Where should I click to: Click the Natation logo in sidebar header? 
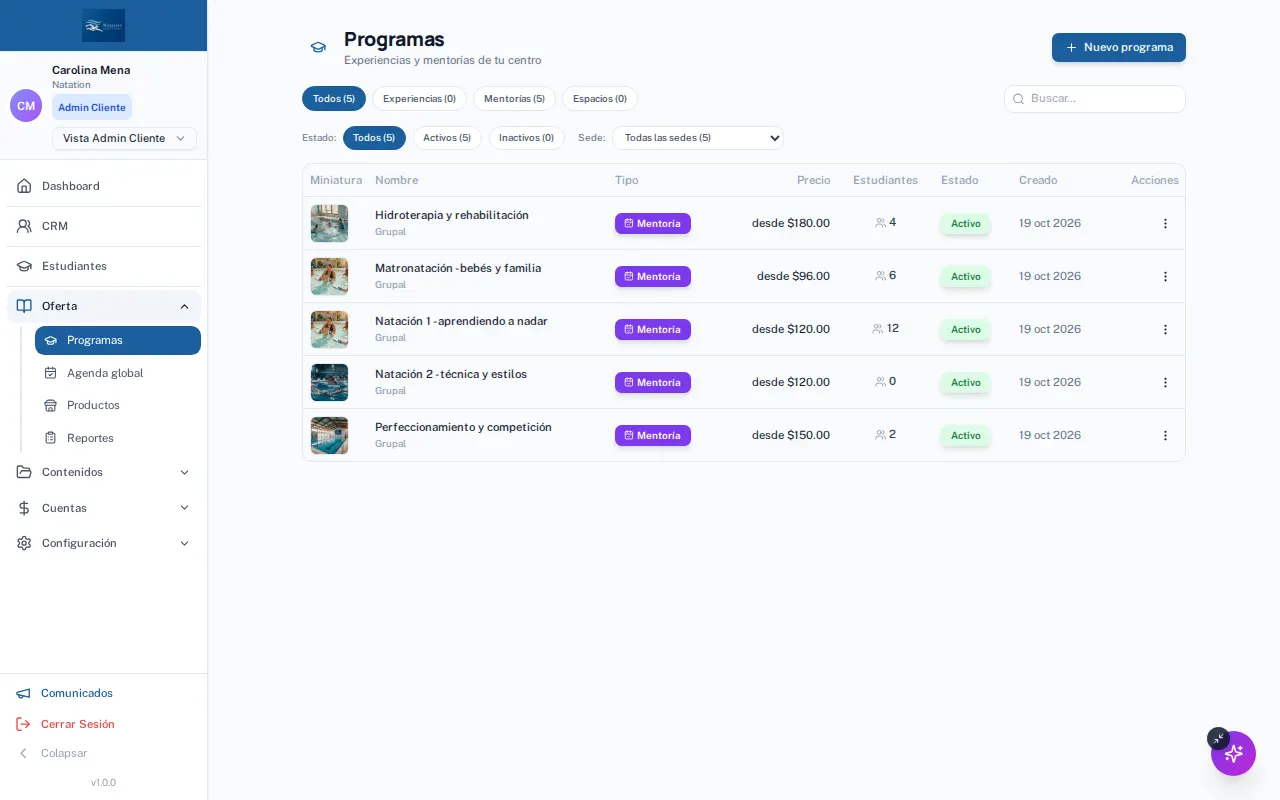point(104,25)
